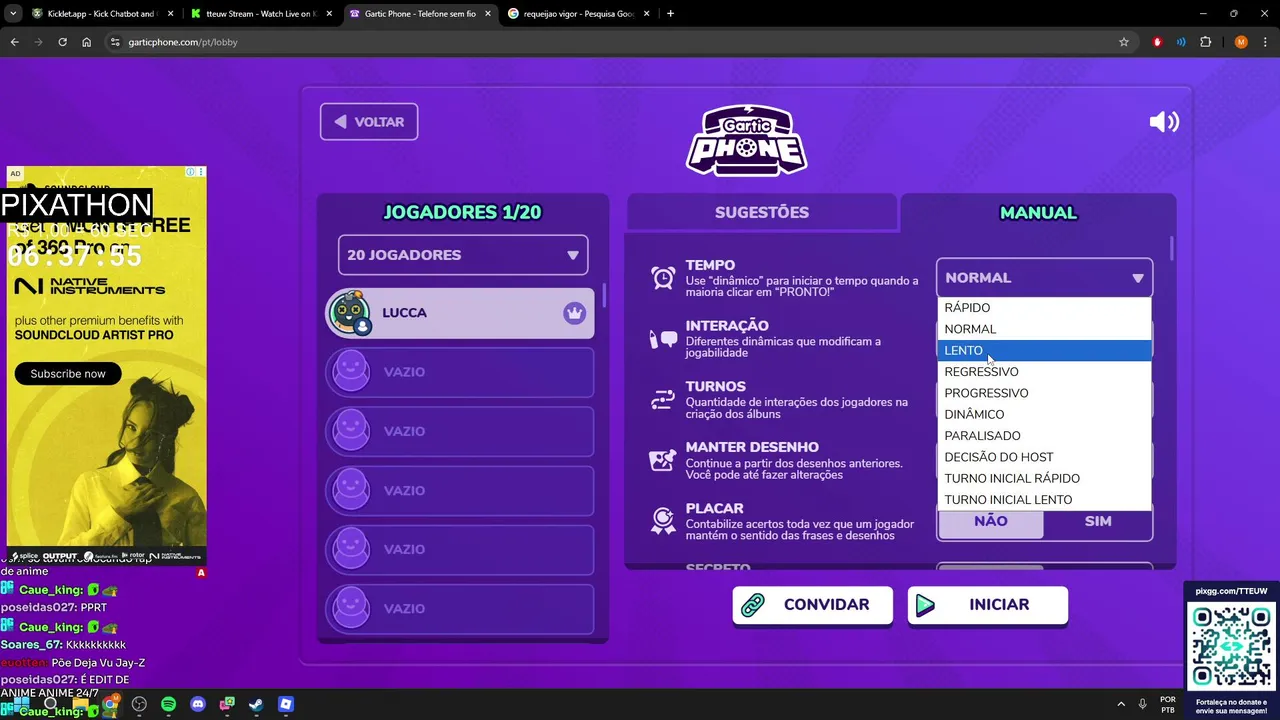This screenshot has width=1280, height=720.
Task: Click Subscribe now in the ad
Action: click(68, 373)
